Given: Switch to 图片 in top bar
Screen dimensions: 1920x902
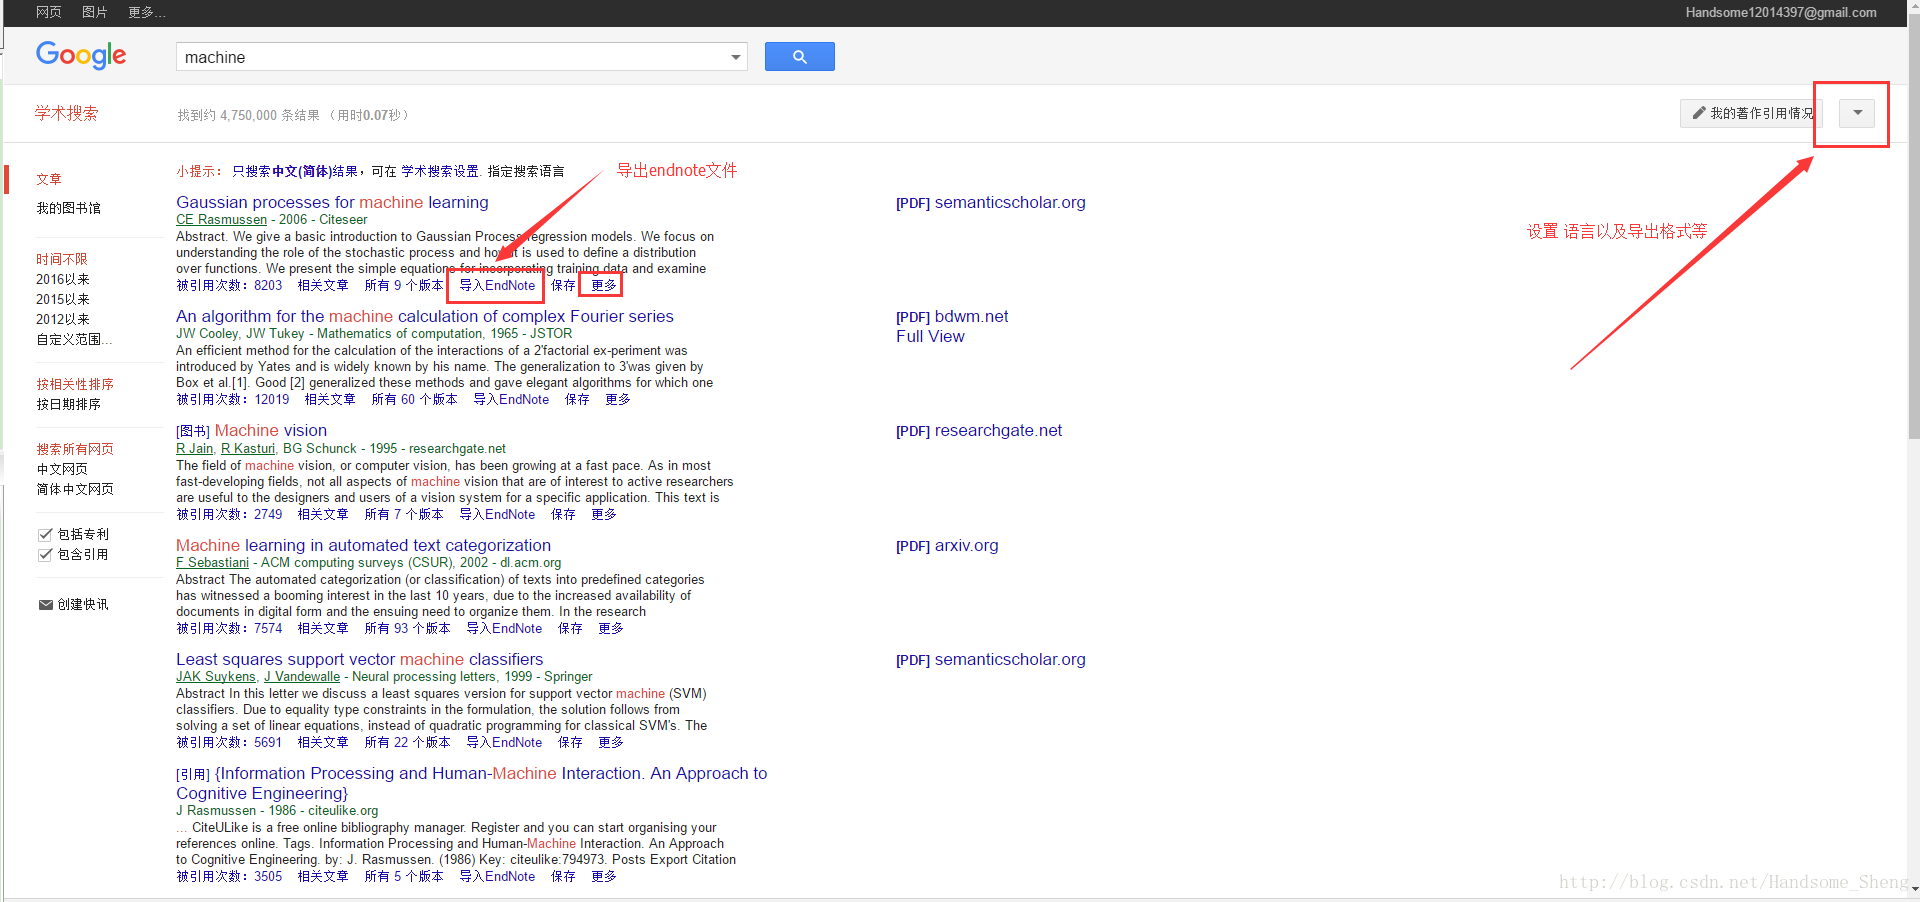Looking at the screenshot, I should click(95, 12).
